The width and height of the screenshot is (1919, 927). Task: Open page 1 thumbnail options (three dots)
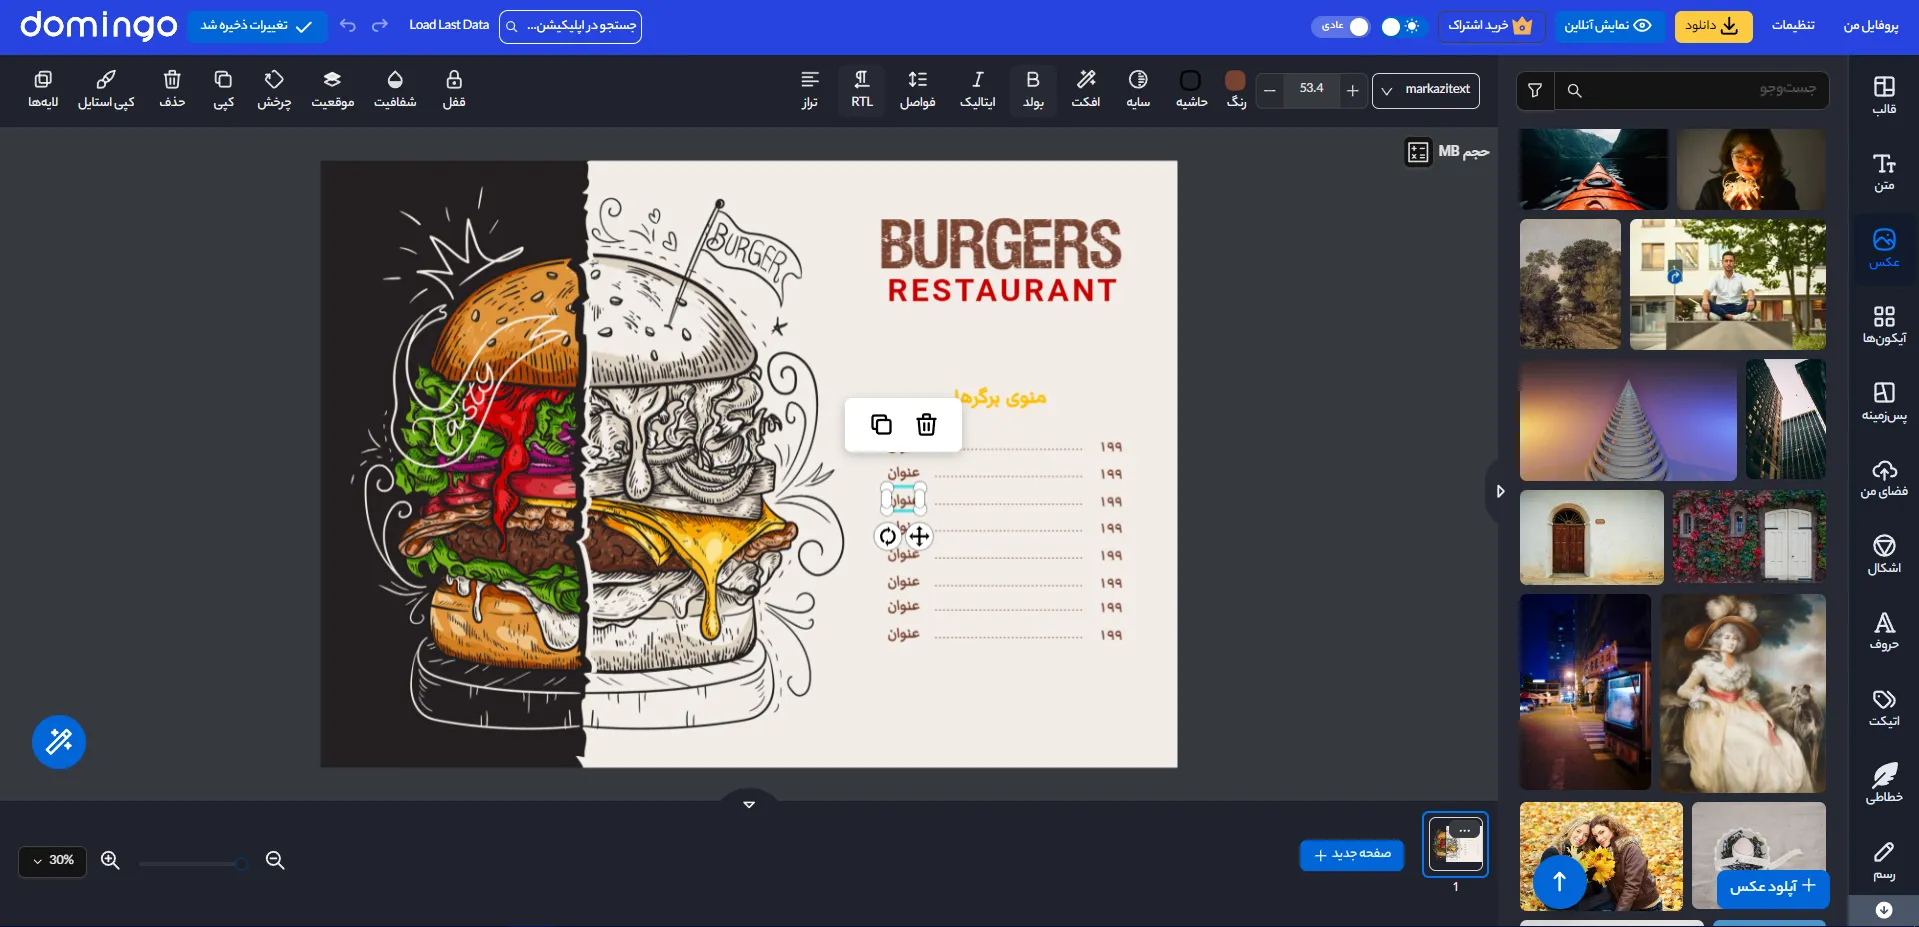(x=1465, y=830)
